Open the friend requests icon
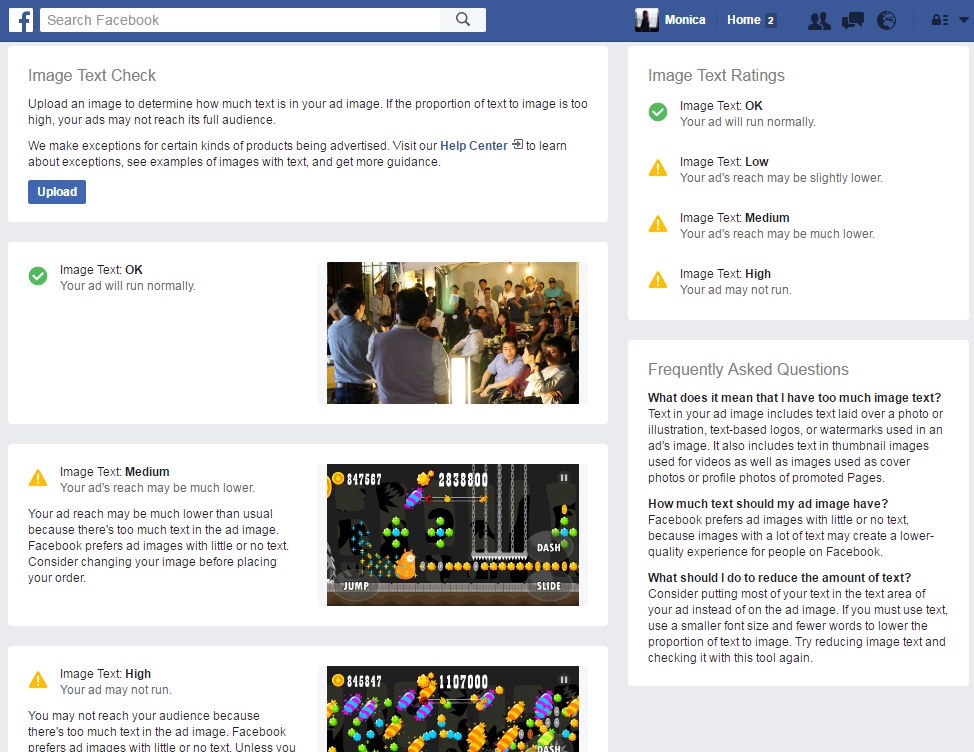The height and width of the screenshot is (752, 974). click(818, 20)
